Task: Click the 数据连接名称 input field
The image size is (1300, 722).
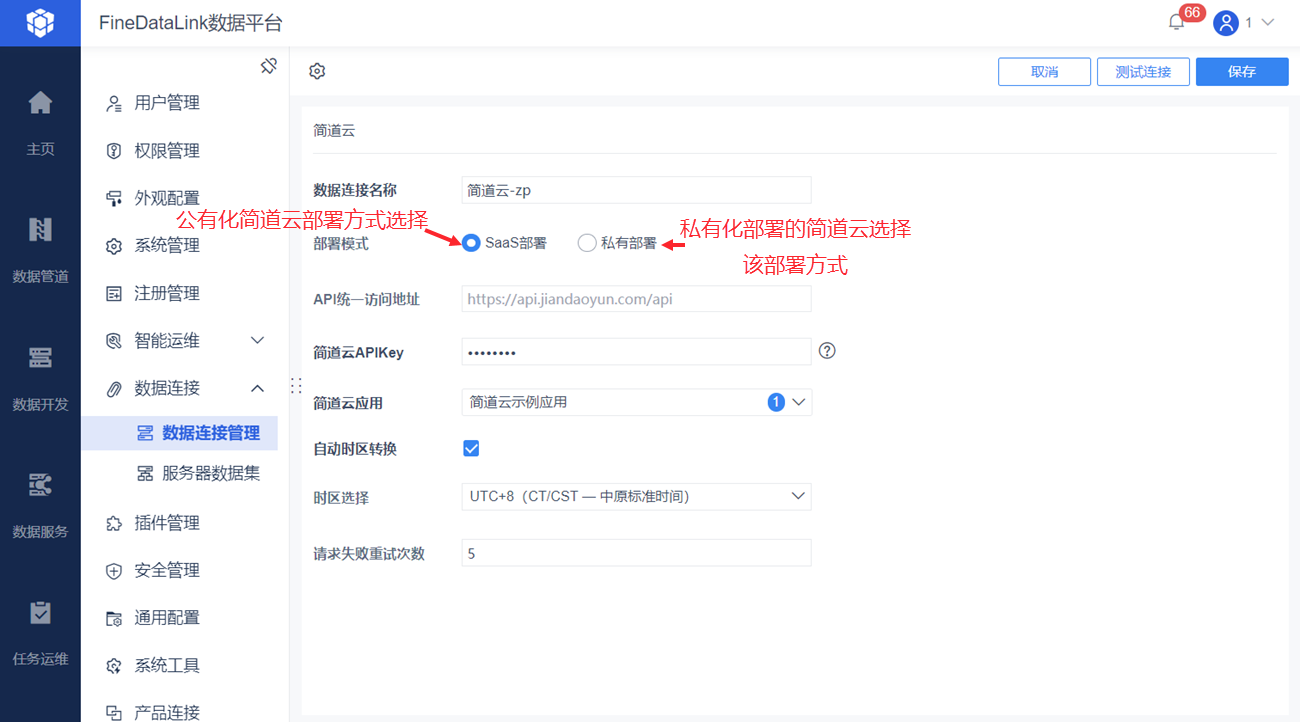Action: [636, 190]
